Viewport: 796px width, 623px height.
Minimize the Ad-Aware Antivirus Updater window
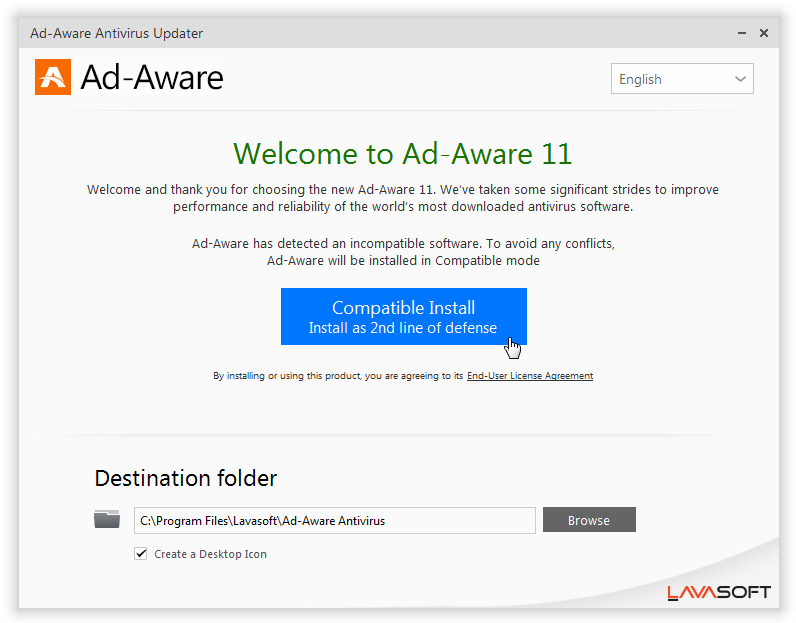[742, 33]
